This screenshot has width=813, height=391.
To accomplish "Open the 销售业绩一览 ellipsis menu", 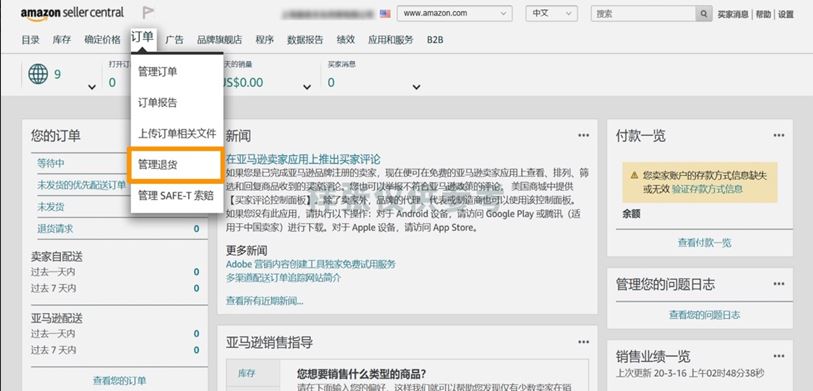I will click(x=779, y=356).
